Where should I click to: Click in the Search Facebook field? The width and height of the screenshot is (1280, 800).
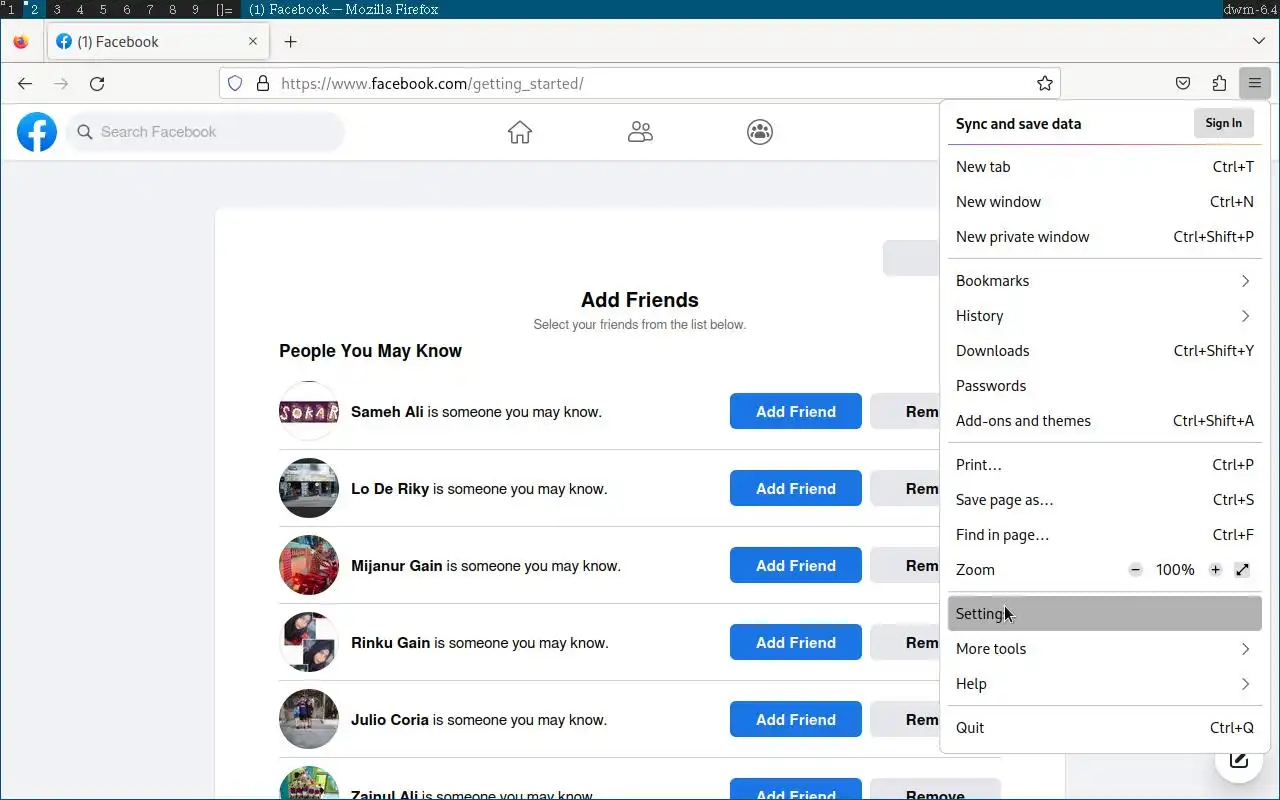206,132
